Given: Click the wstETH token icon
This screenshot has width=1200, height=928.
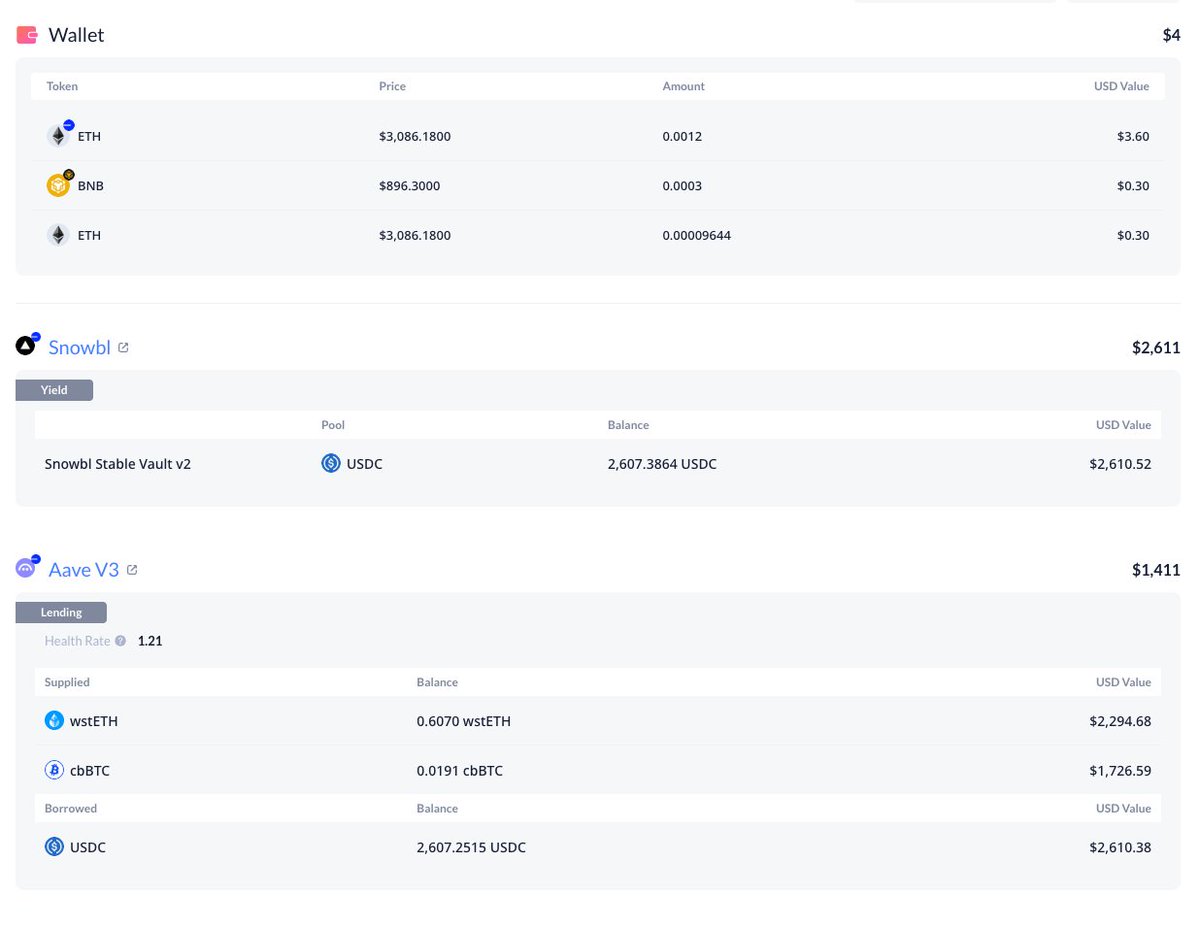Looking at the screenshot, I should (x=55, y=721).
